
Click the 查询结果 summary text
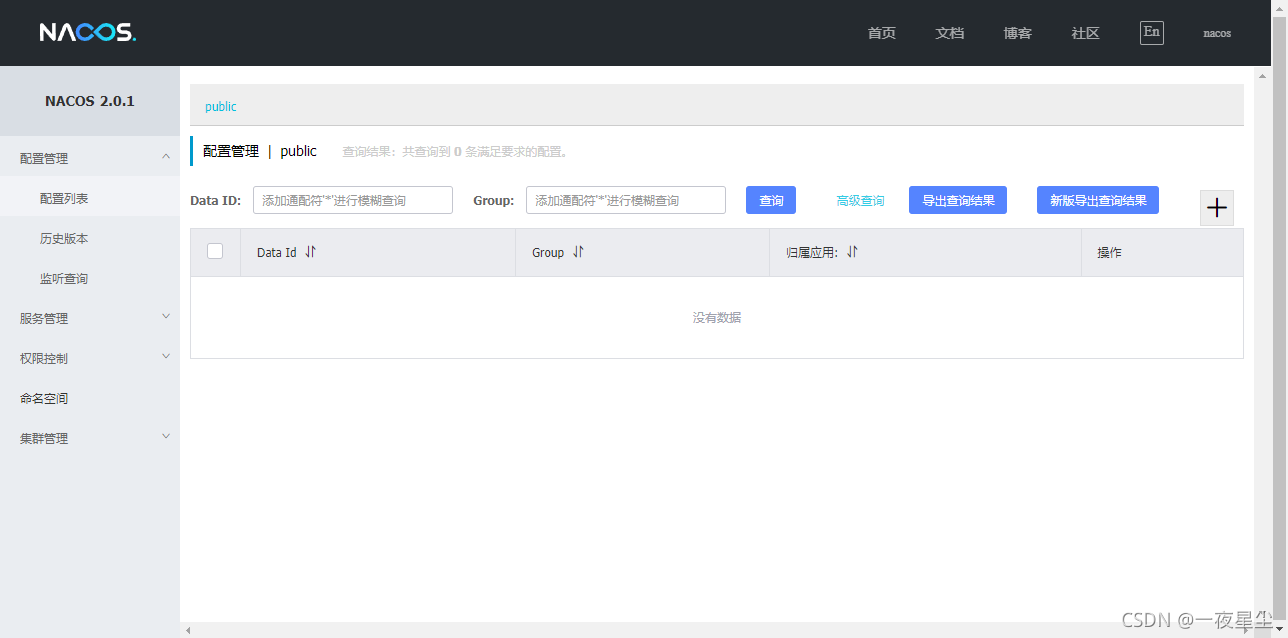[455, 152]
